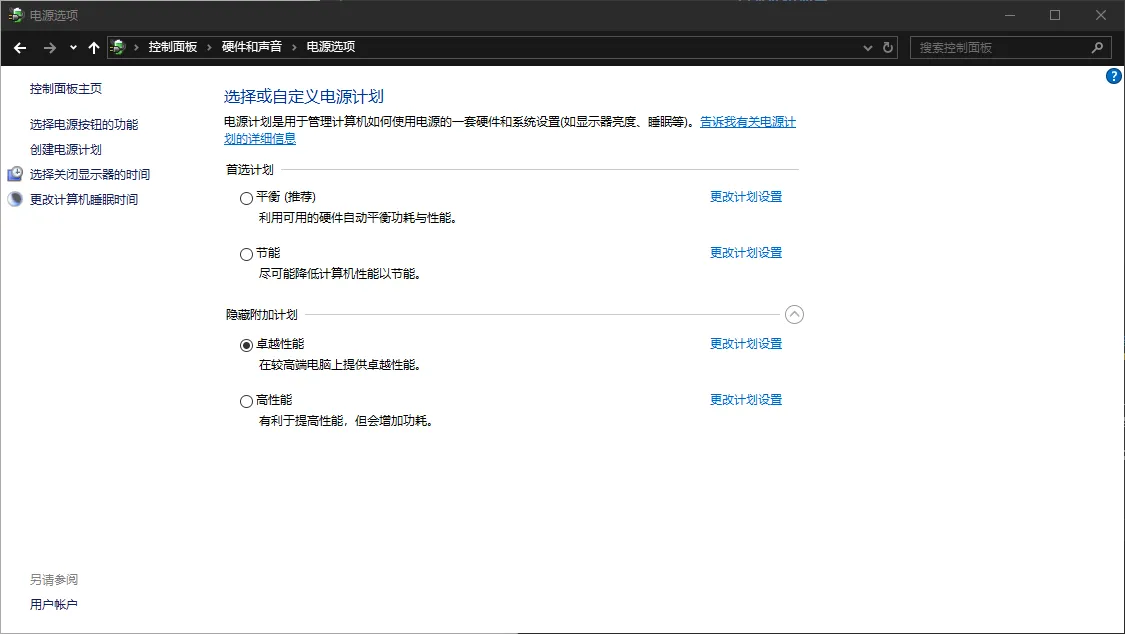Screen dimensions: 1125x634
Task: Select the 节能 power plan
Action: pyautogui.click(x=246, y=254)
